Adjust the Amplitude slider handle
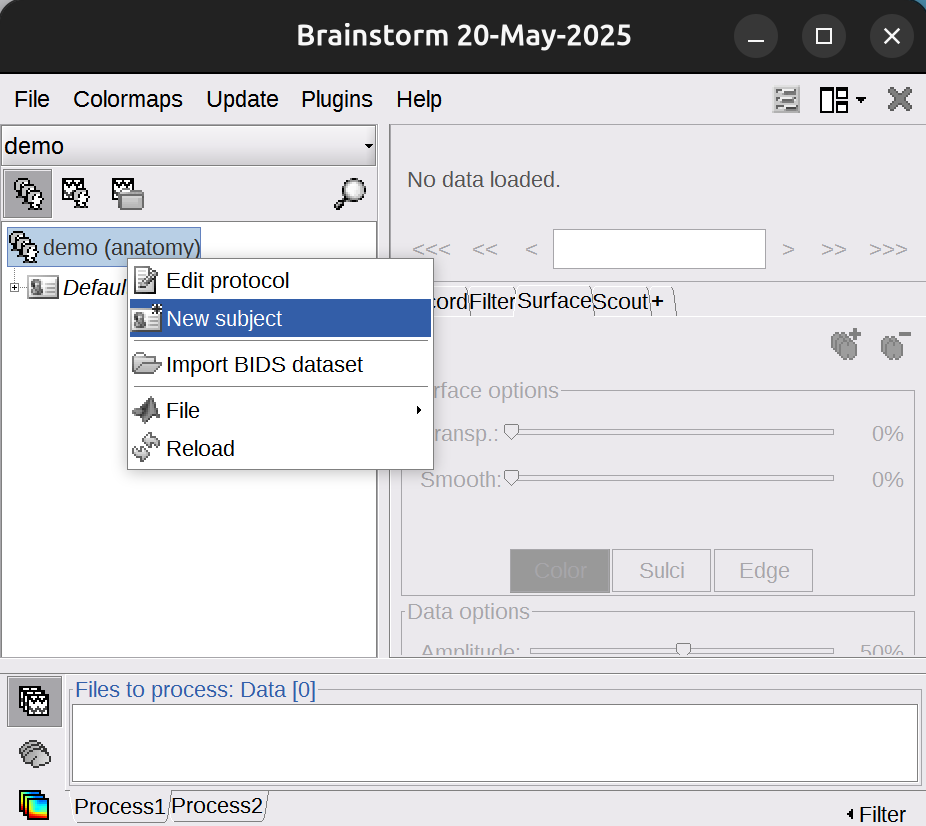Image resolution: width=926 pixels, height=826 pixels. tap(683, 649)
